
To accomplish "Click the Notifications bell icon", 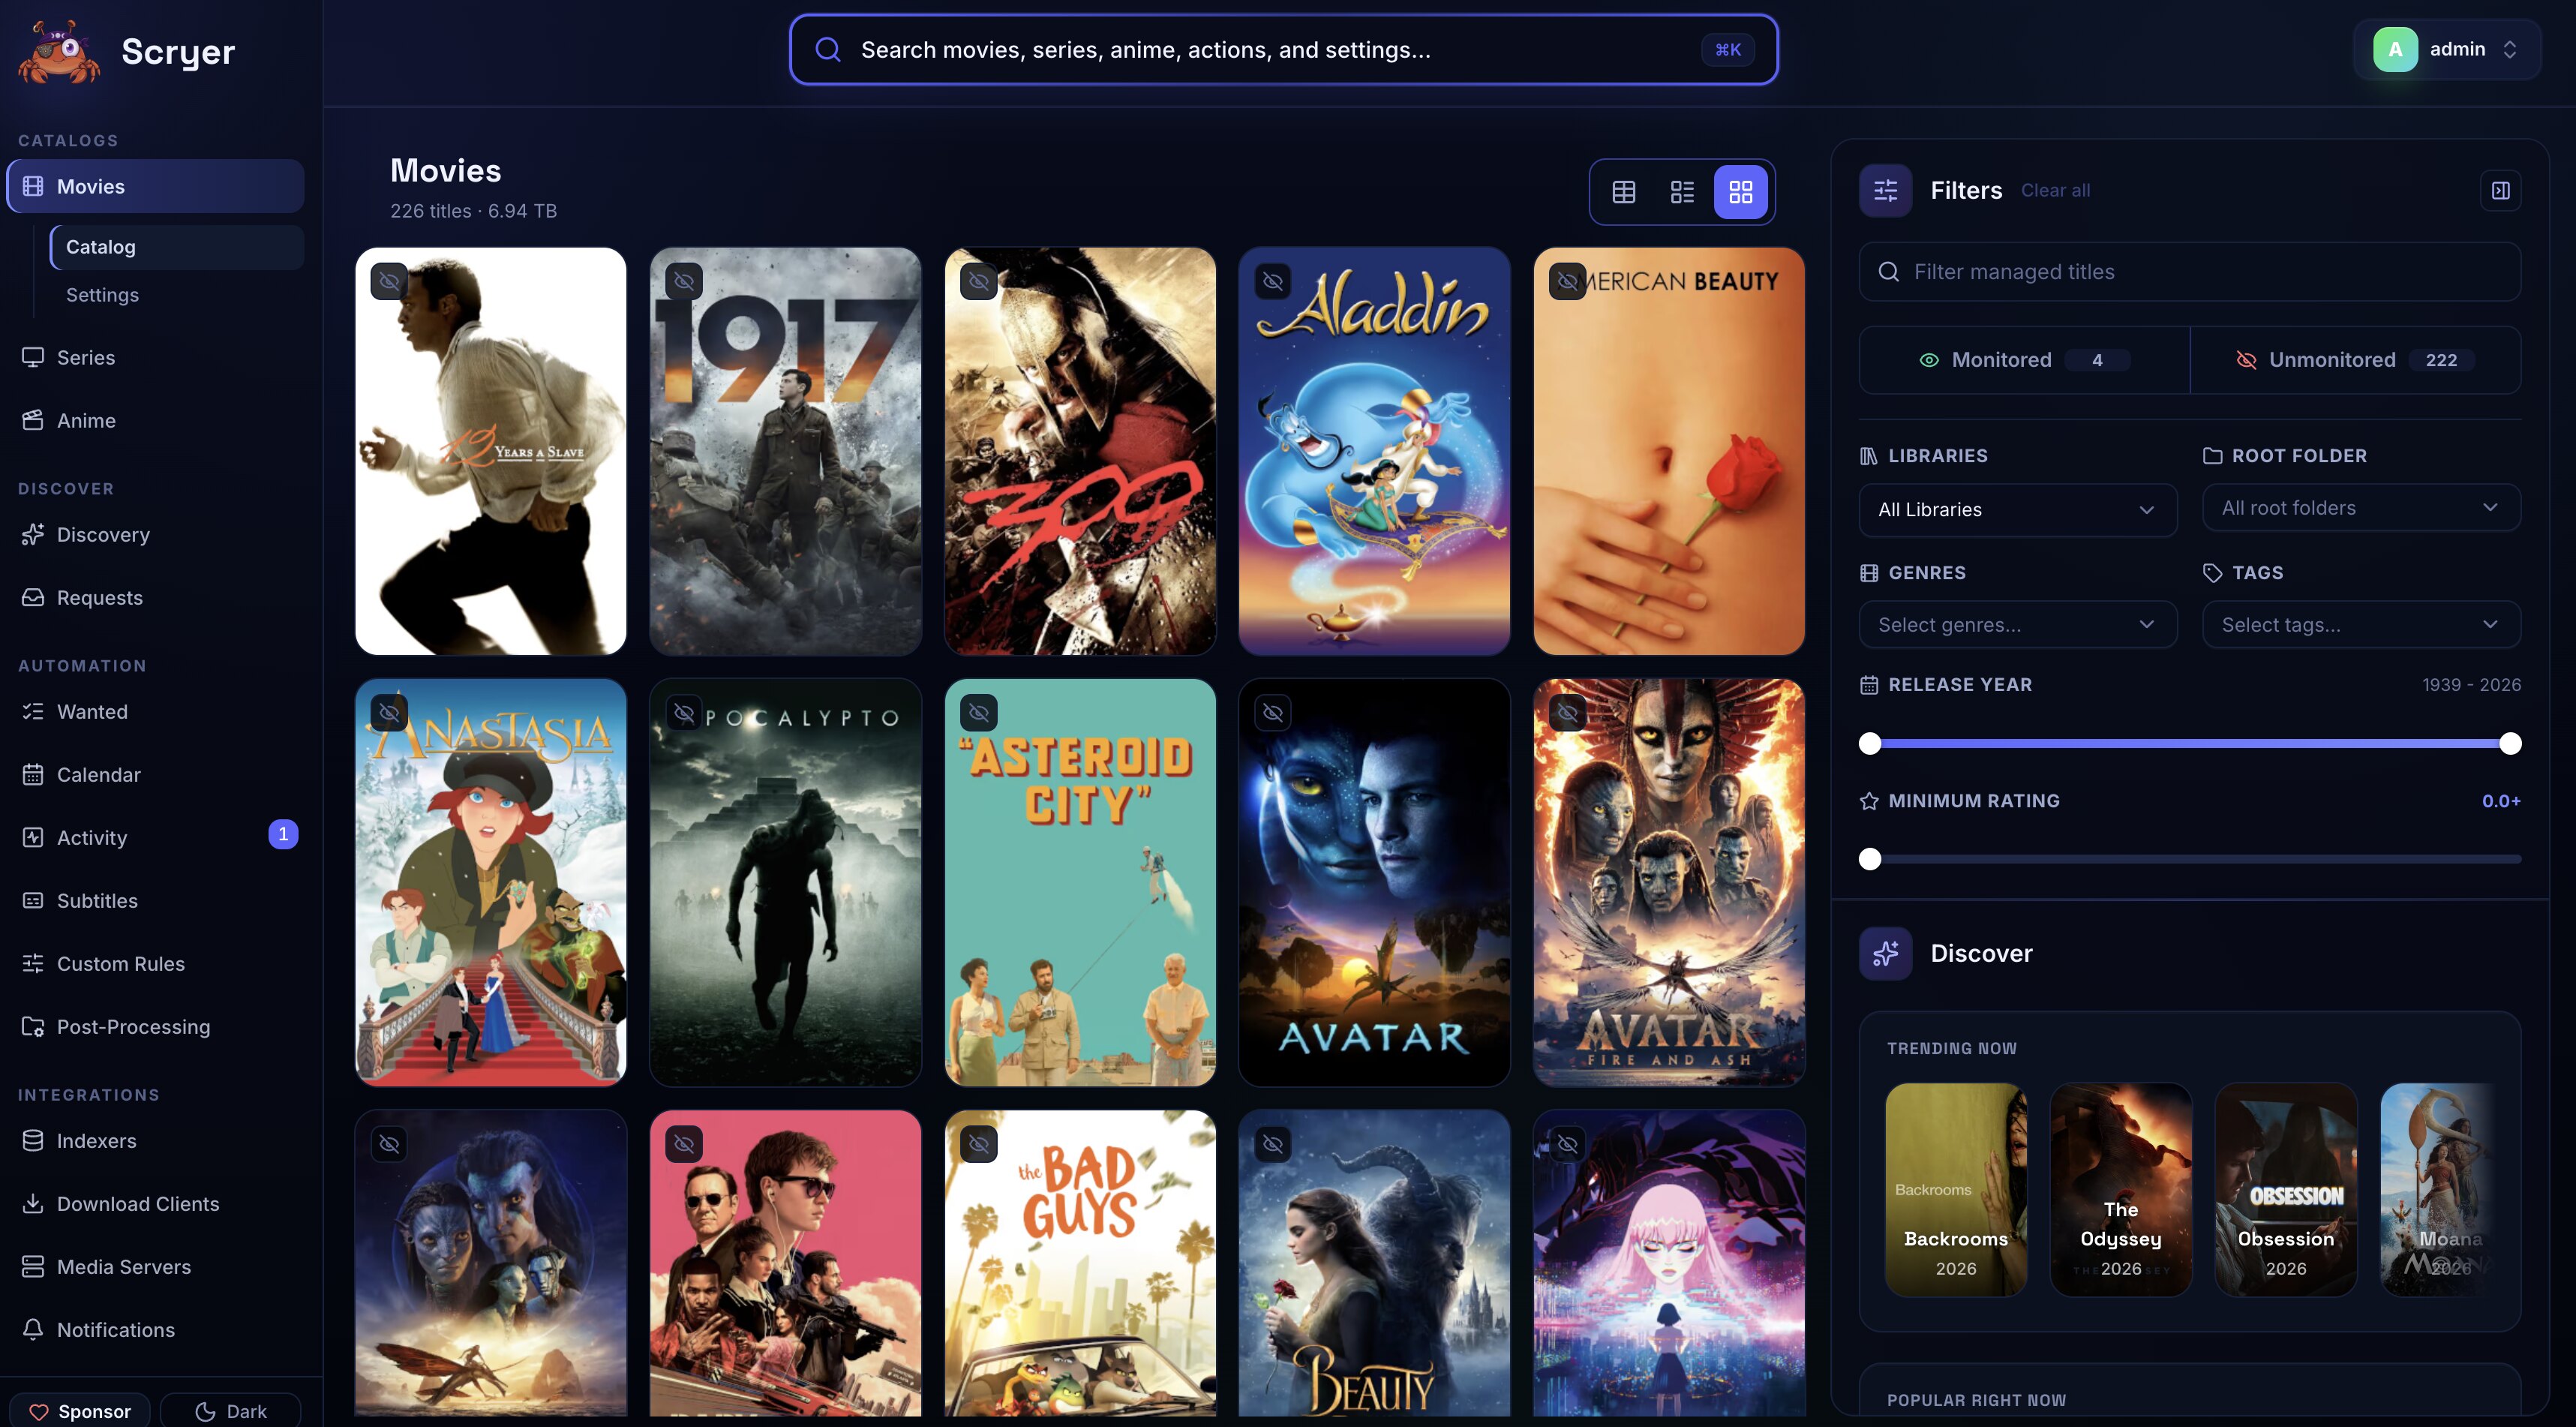I will click(x=33, y=1329).
